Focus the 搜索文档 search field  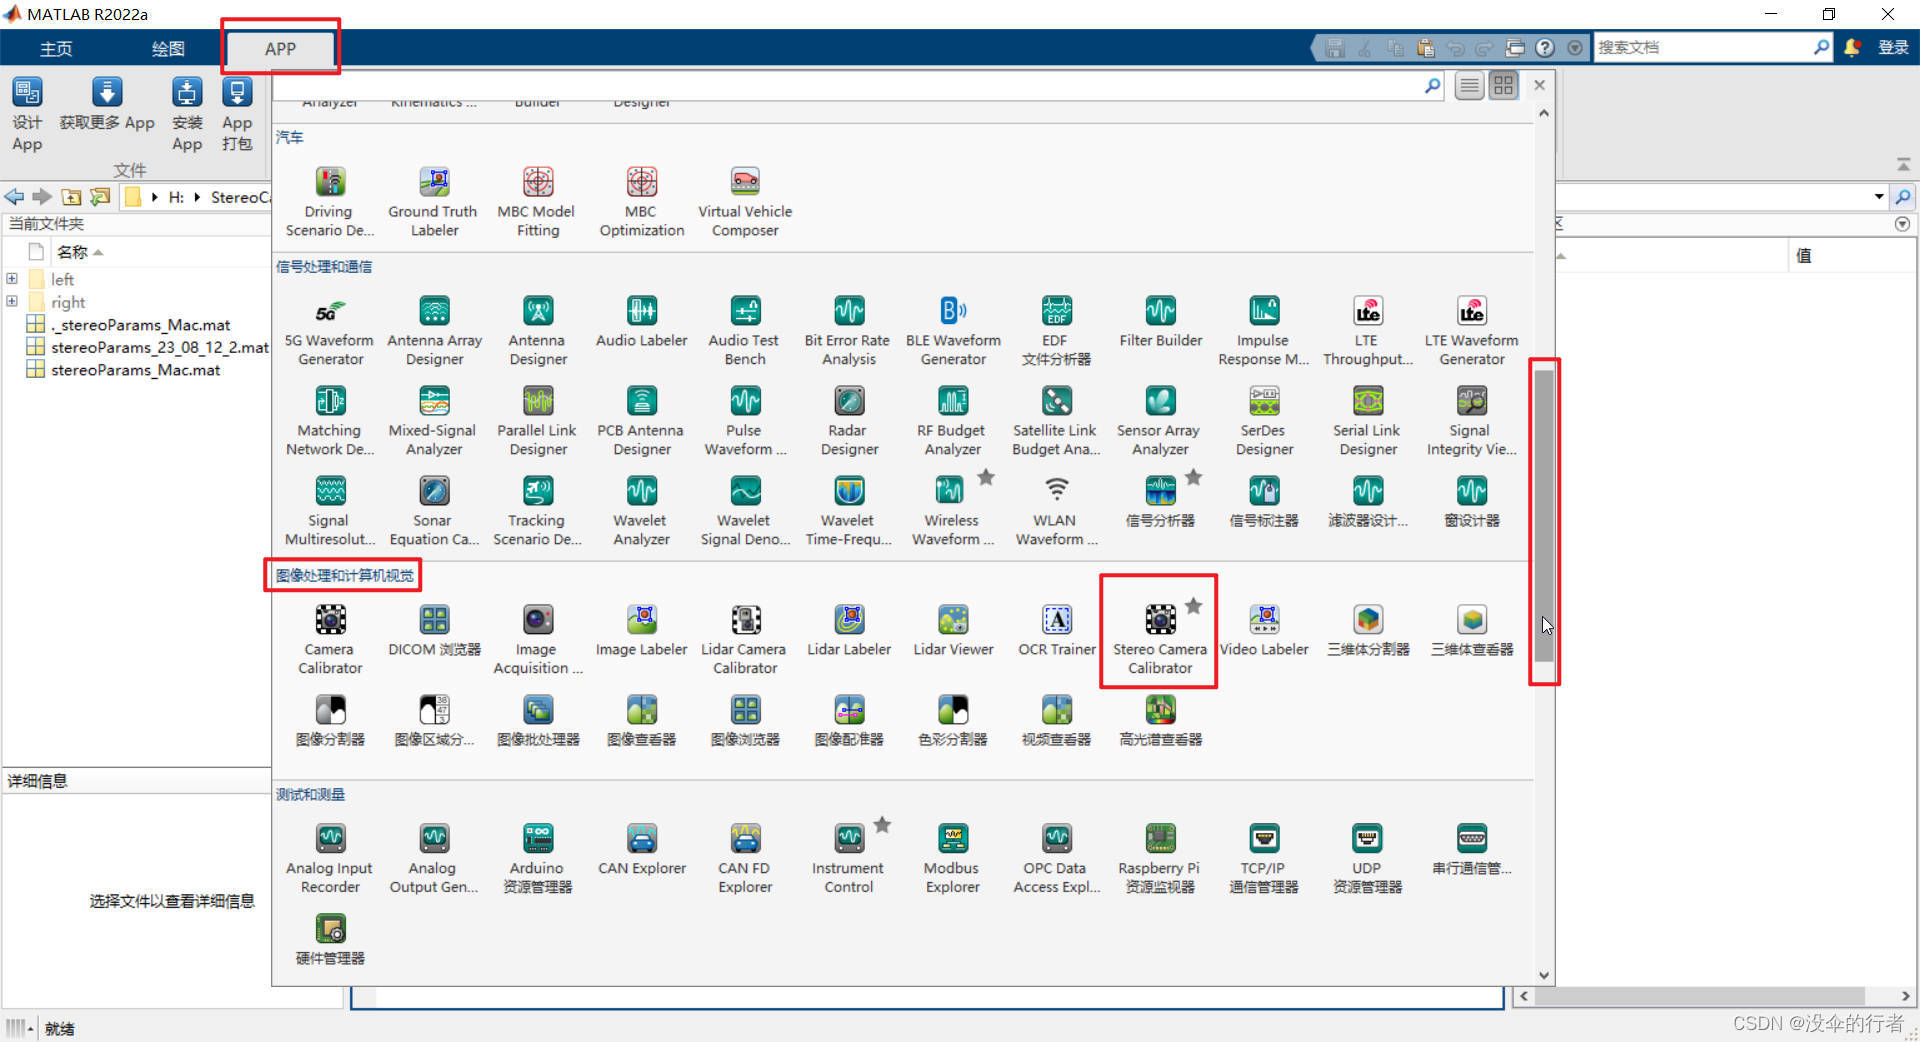(x=1703, y=47)
